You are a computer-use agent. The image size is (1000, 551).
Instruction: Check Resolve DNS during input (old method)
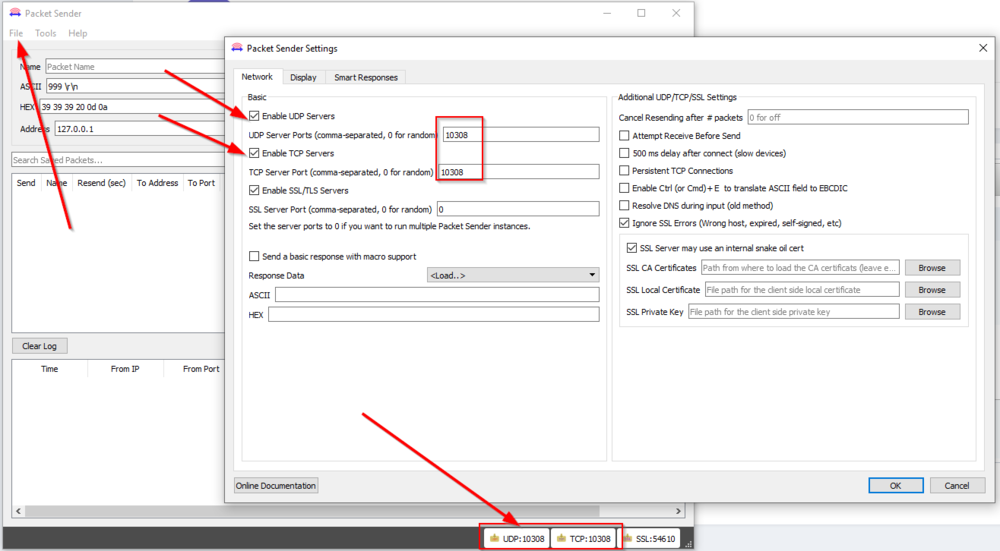(624, 205)
